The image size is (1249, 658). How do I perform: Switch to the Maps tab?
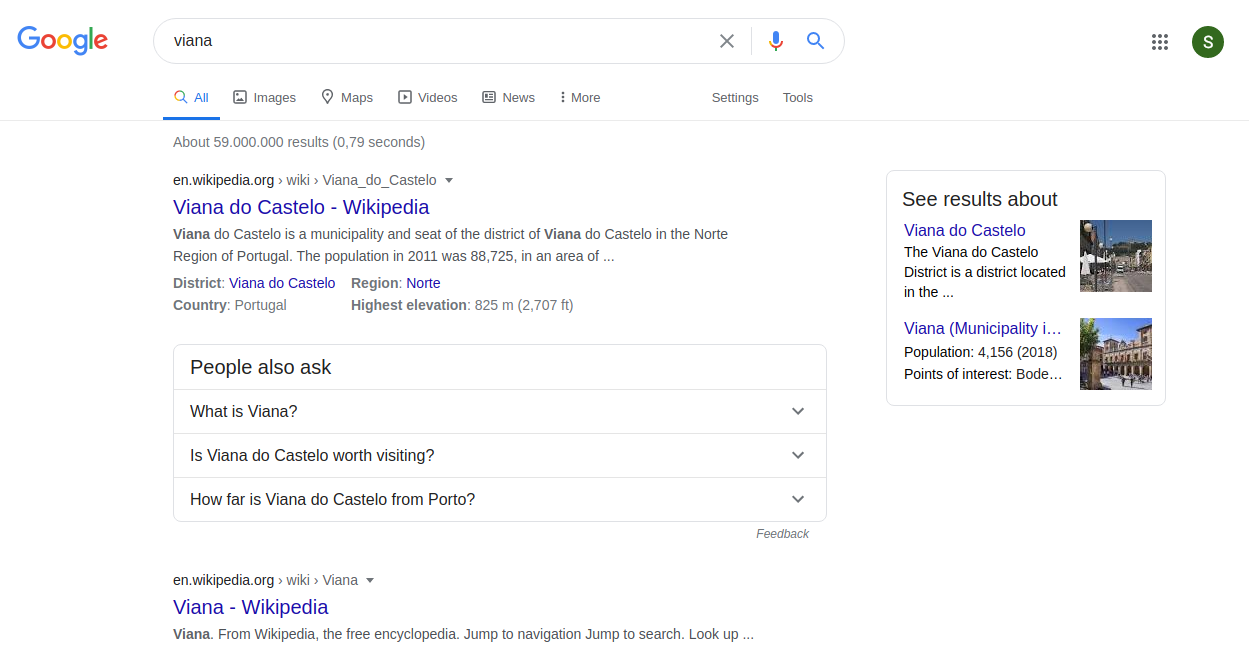coord(347,98)
